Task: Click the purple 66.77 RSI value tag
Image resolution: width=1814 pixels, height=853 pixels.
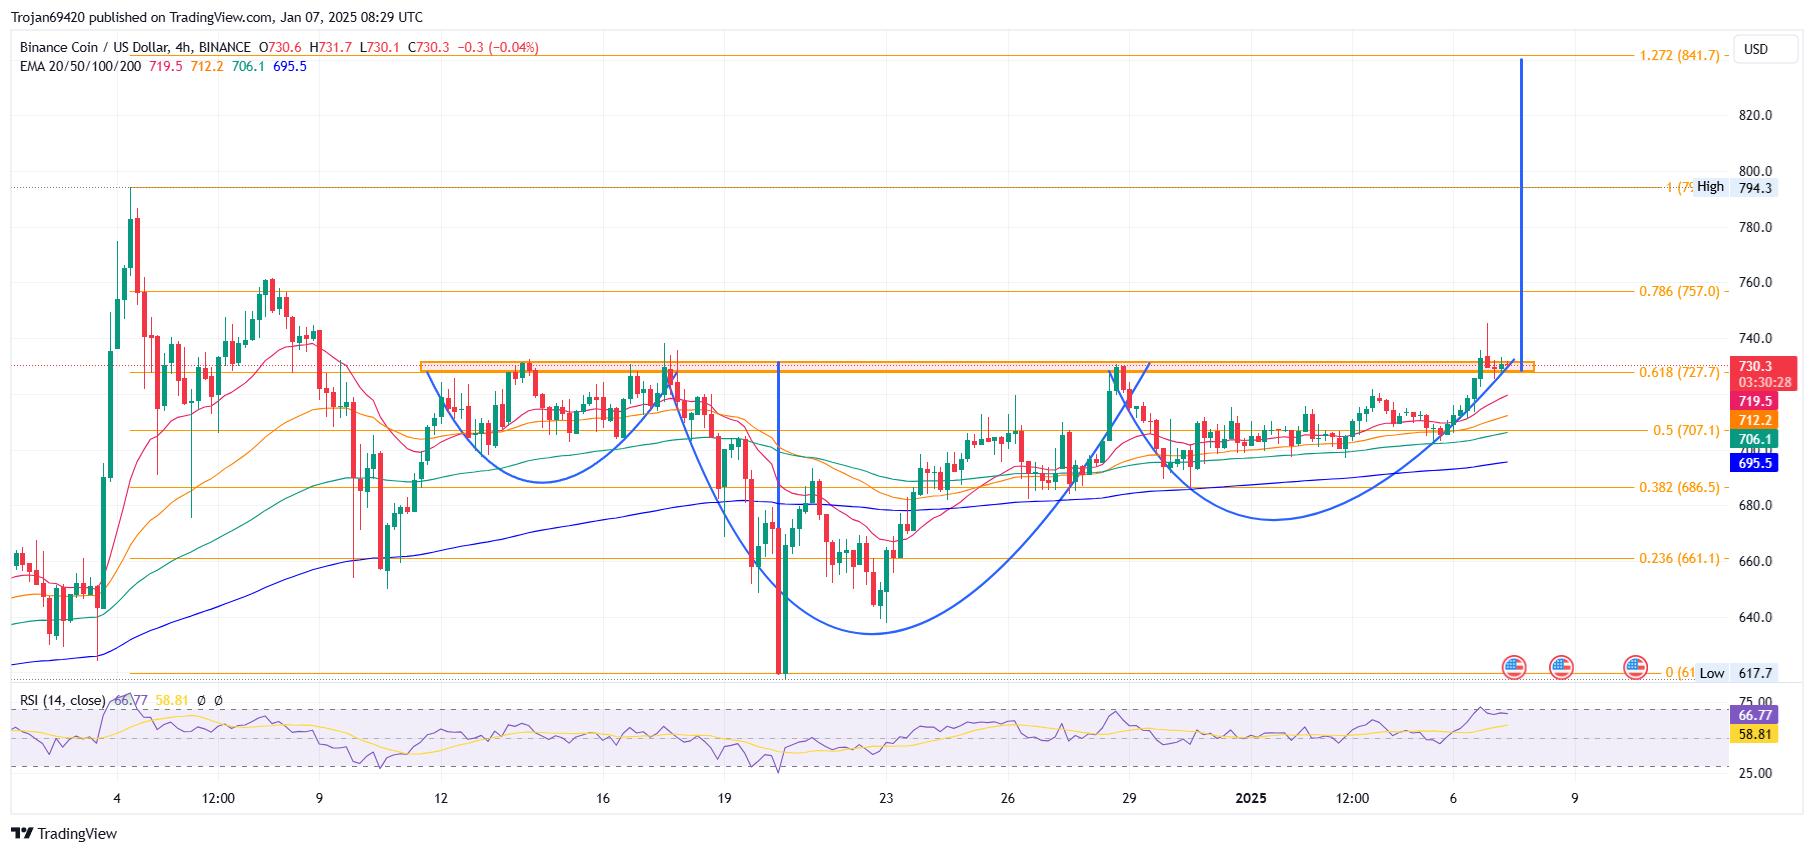Action: tap(1755, 715)
